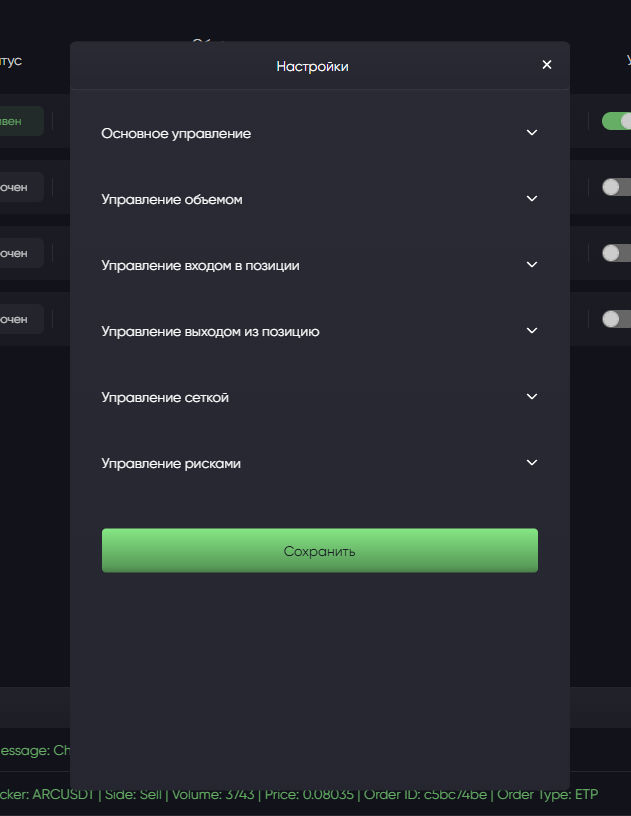Expand the Управление объемом section label

(172, 200)
